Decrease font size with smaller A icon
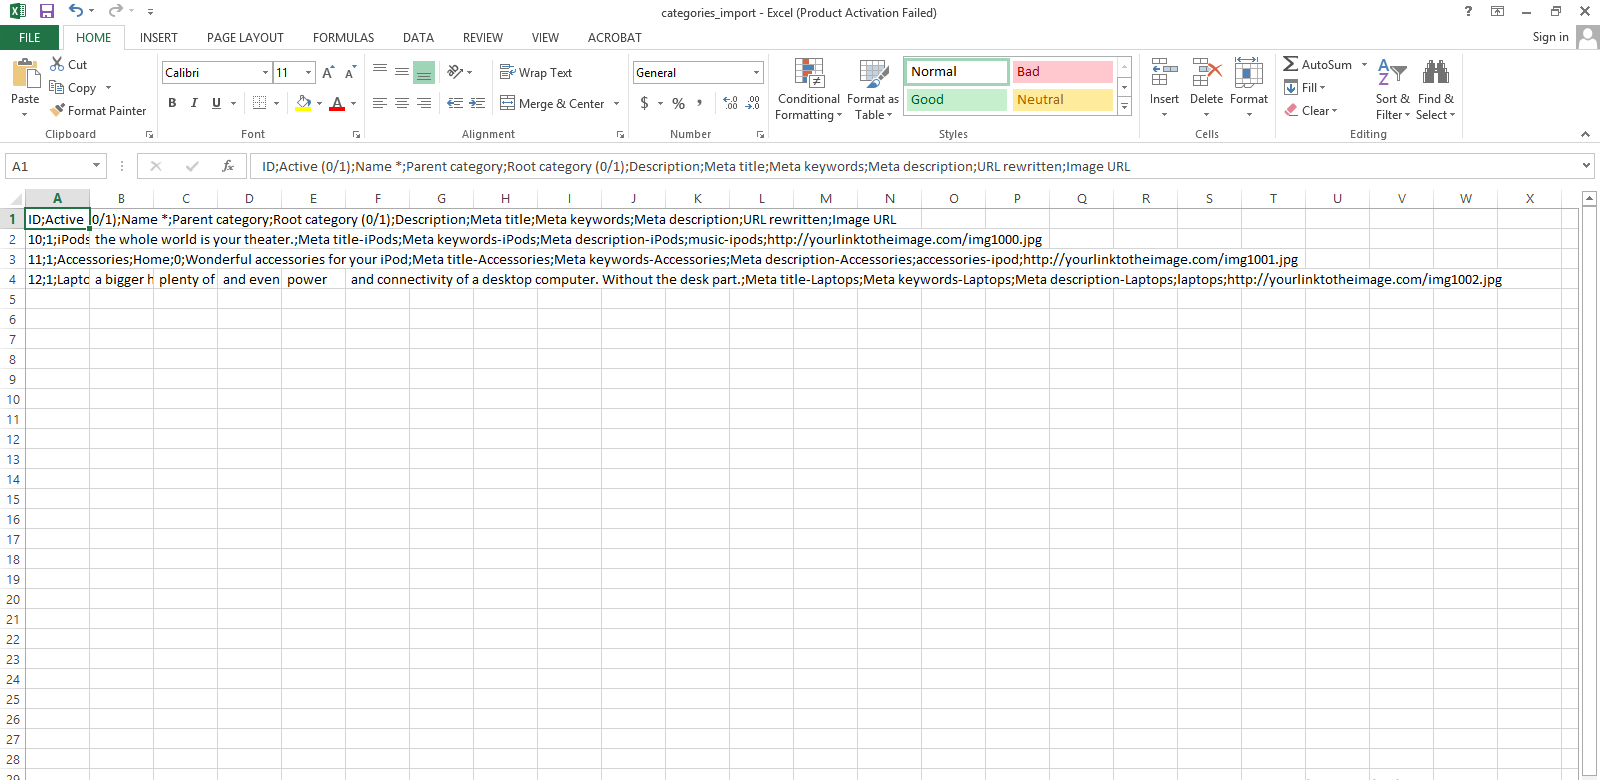The width and height of the screenshot is (1600, 780). (x=350, y=72)
